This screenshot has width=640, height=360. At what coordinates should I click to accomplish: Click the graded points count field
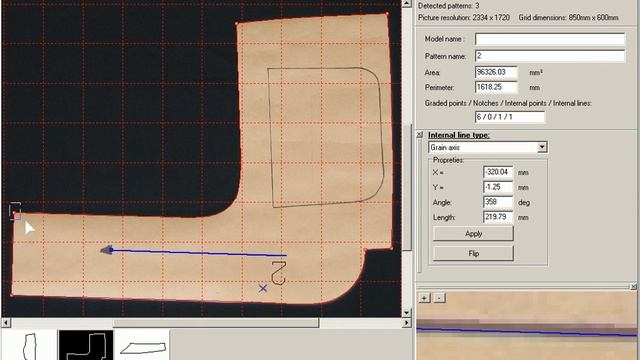(510, 117)
